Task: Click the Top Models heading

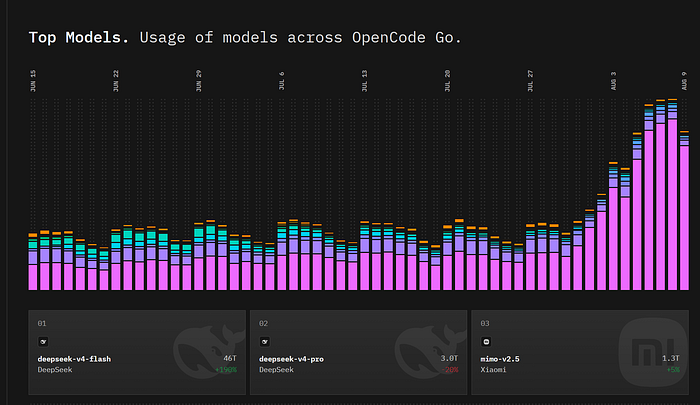Action: click(79, 38)
